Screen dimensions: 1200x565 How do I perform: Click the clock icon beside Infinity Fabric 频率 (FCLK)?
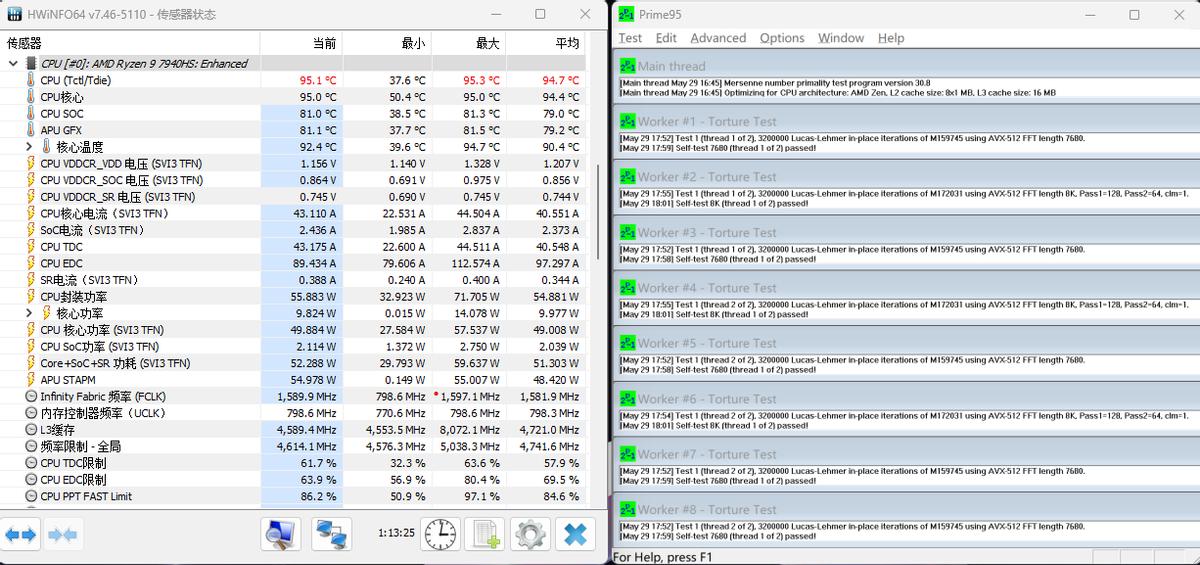pos(30,396)
